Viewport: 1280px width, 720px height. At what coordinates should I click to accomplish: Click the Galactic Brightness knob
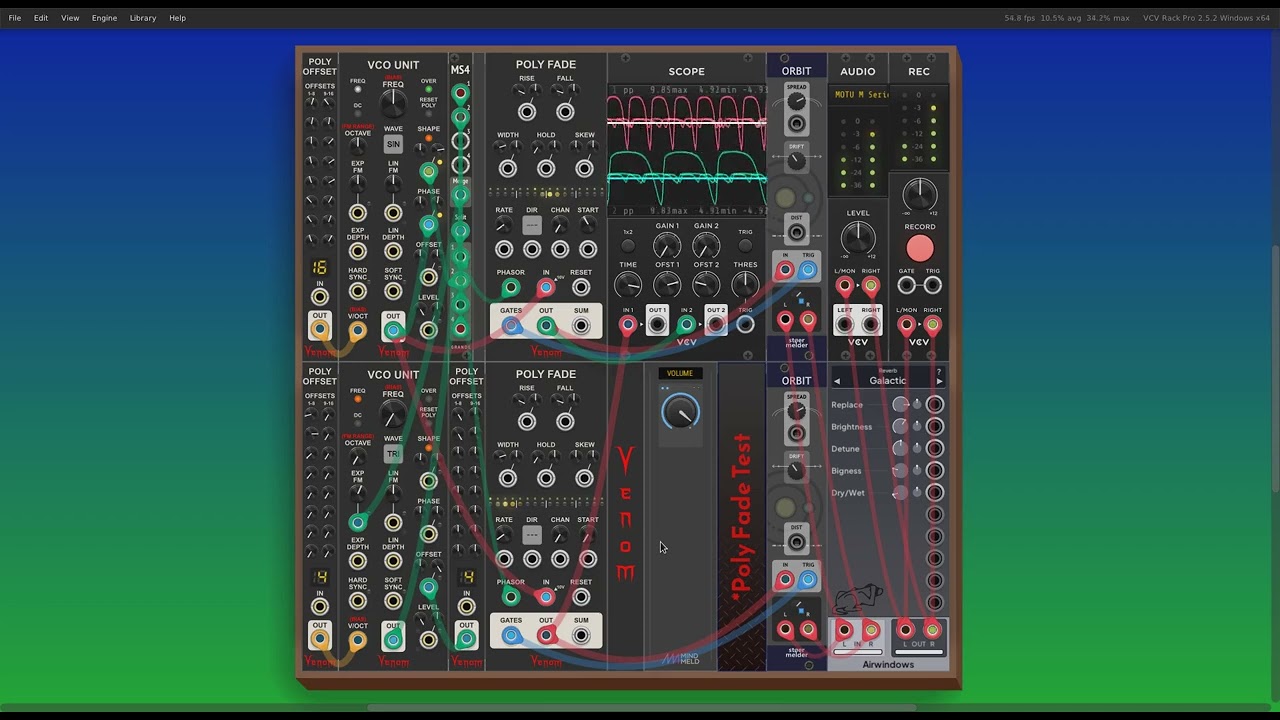901,427
